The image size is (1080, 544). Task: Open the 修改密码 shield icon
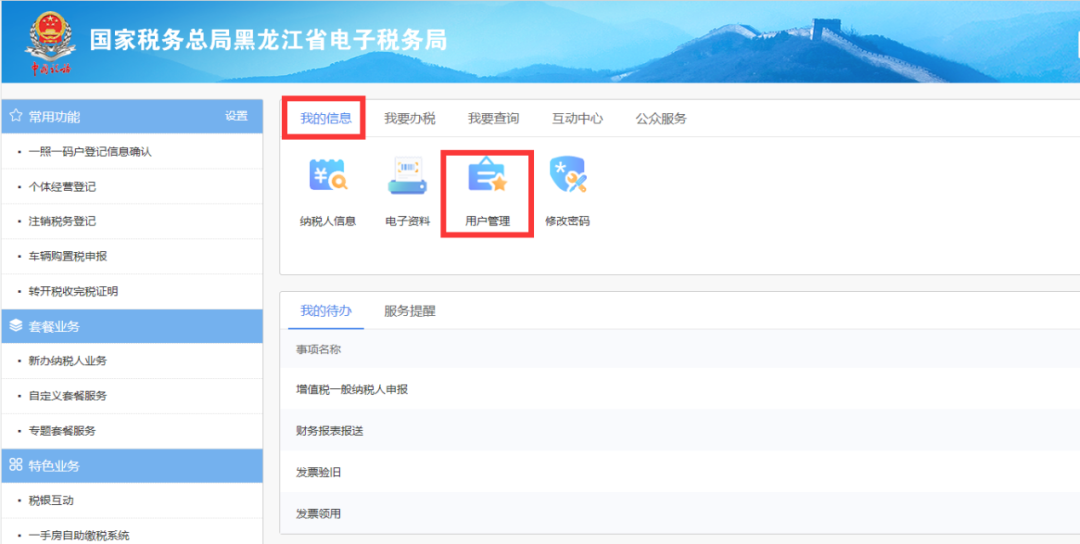tap(568, 175)
